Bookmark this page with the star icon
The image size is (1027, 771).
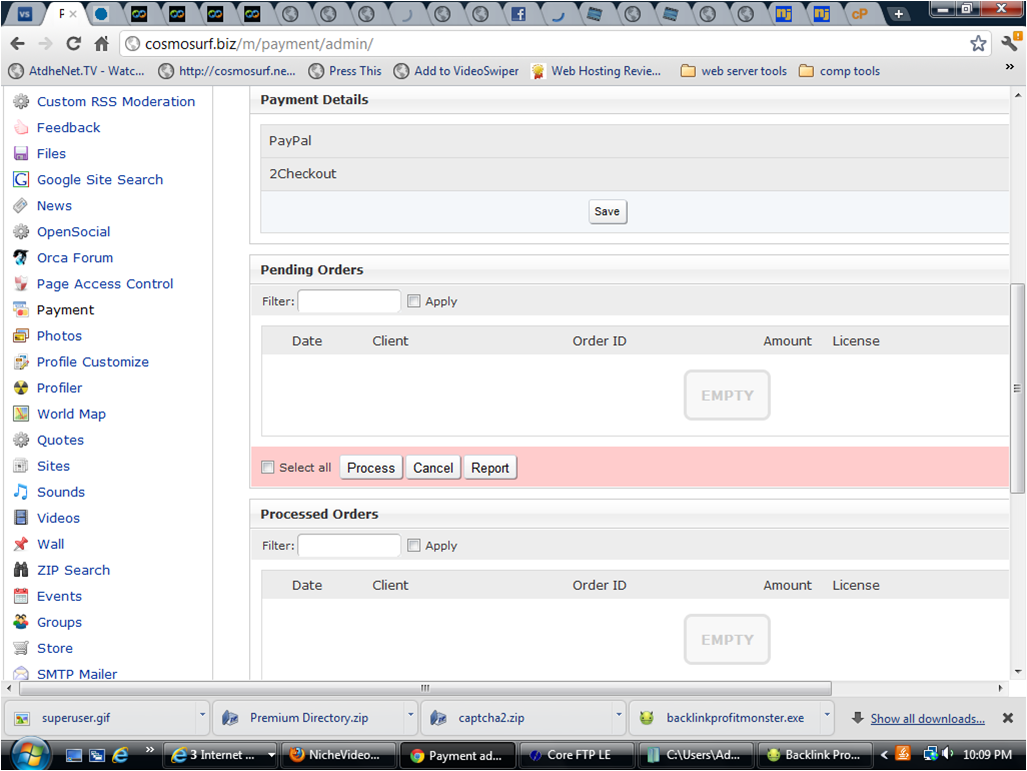[978, 44]
